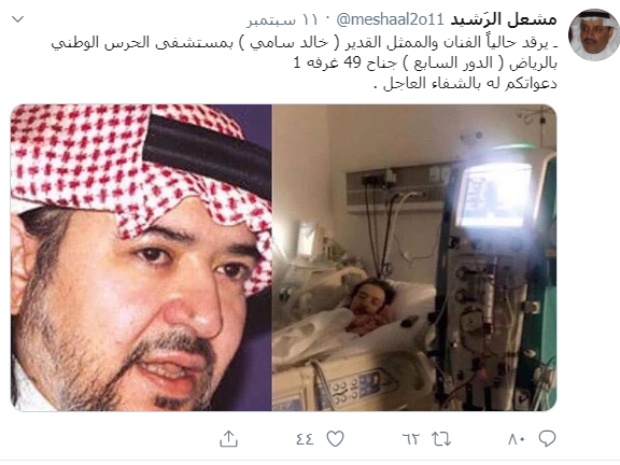Image resolution: width=620 pixels, height=465 pixels.
Task: Click the ٨٠ replies count
Action: click(517, 439)
